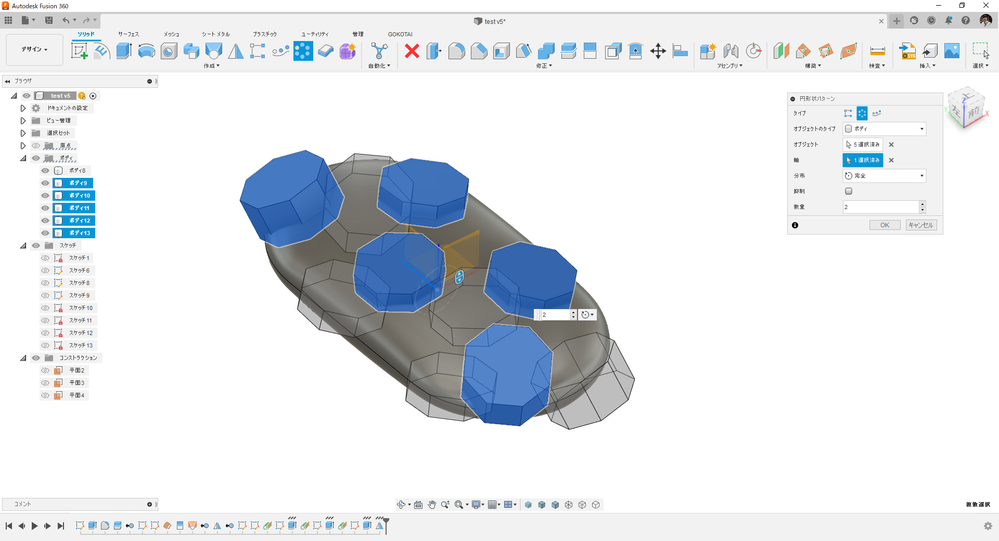Select the Fillet tool icon
Viewport: 999px width, 541px height.
pos(456,51)
